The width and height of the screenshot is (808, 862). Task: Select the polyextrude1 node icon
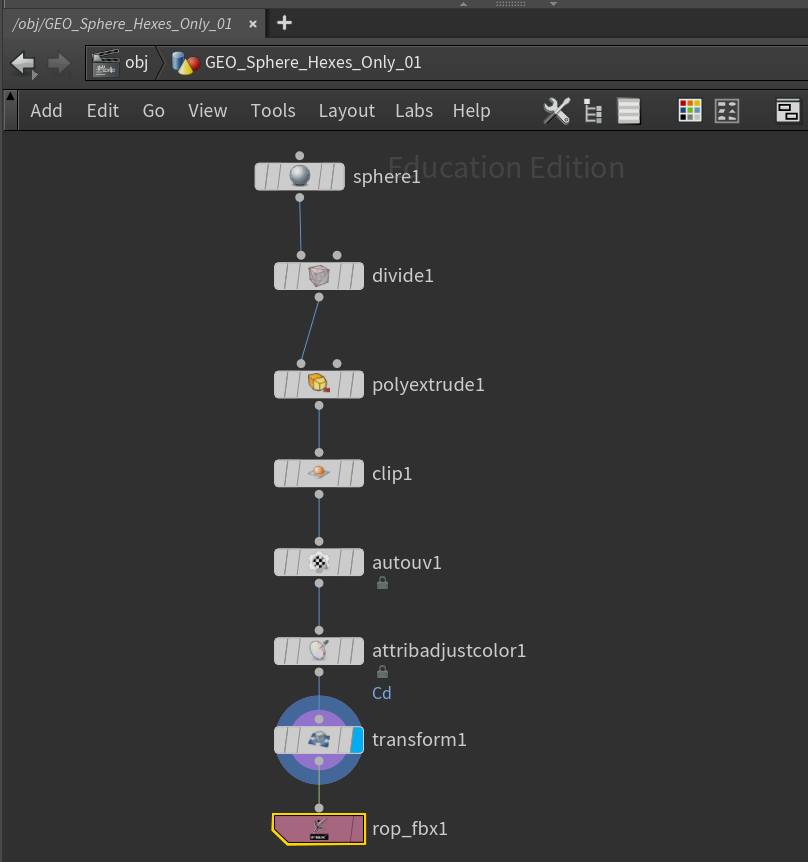click(319, 384)
